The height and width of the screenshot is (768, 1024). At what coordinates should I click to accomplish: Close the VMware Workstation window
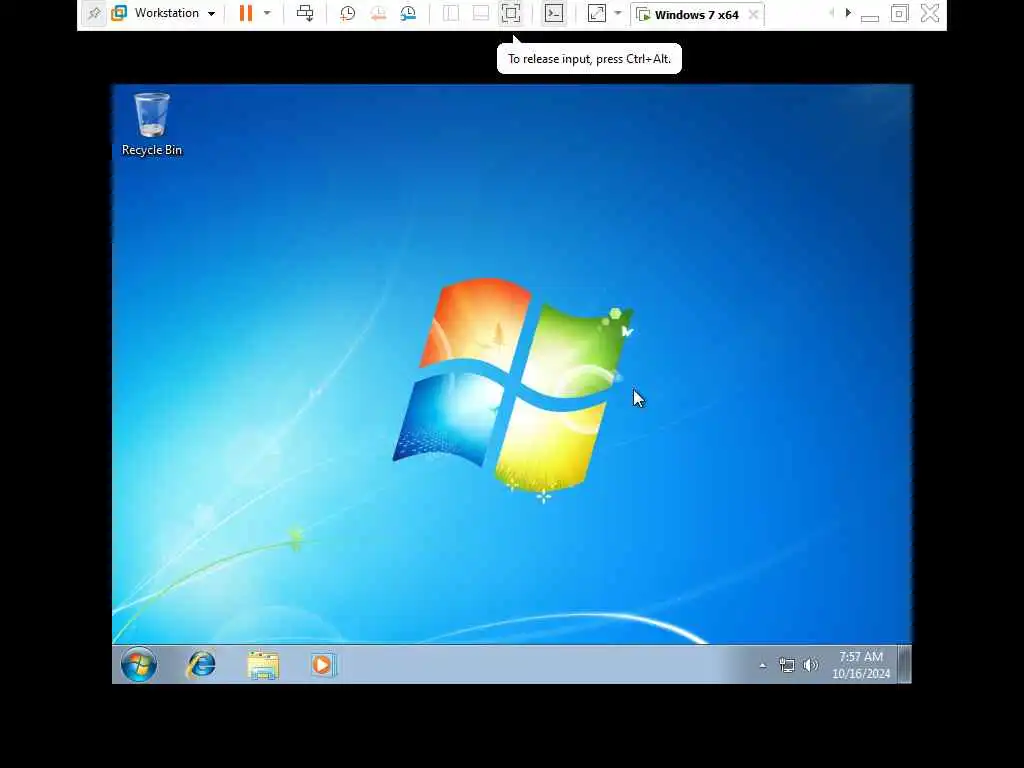(930, 13)
